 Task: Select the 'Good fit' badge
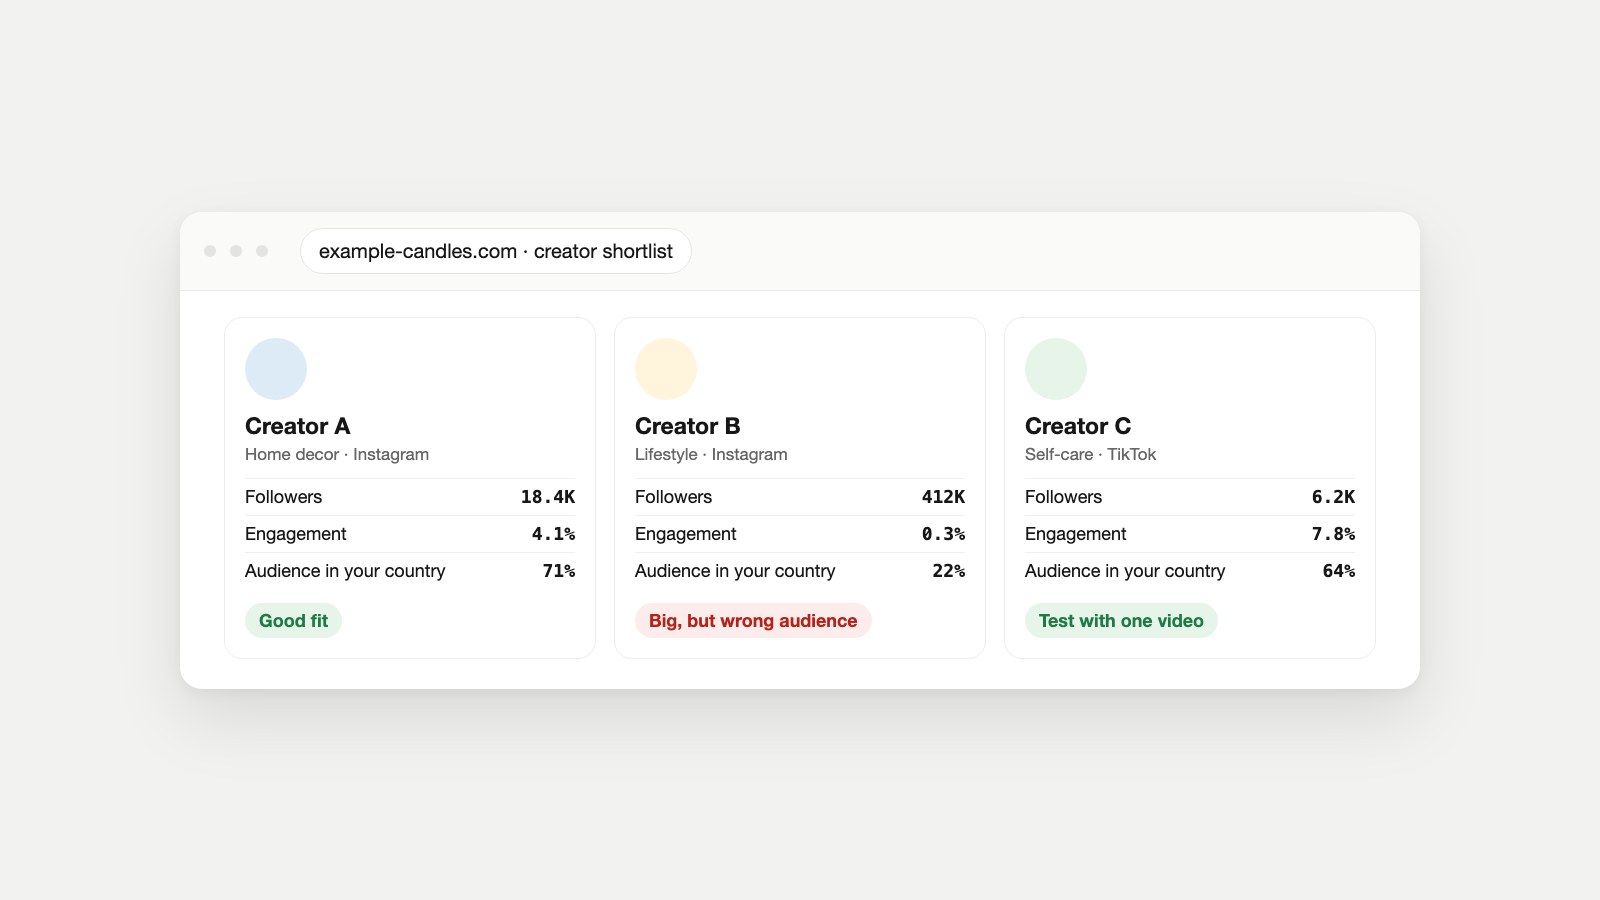pos(293,621)
